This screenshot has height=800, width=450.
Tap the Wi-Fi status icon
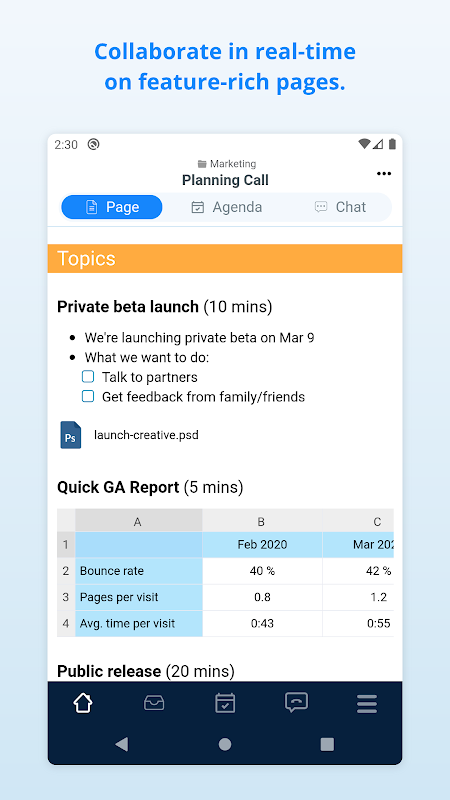[x=364, y=144]
